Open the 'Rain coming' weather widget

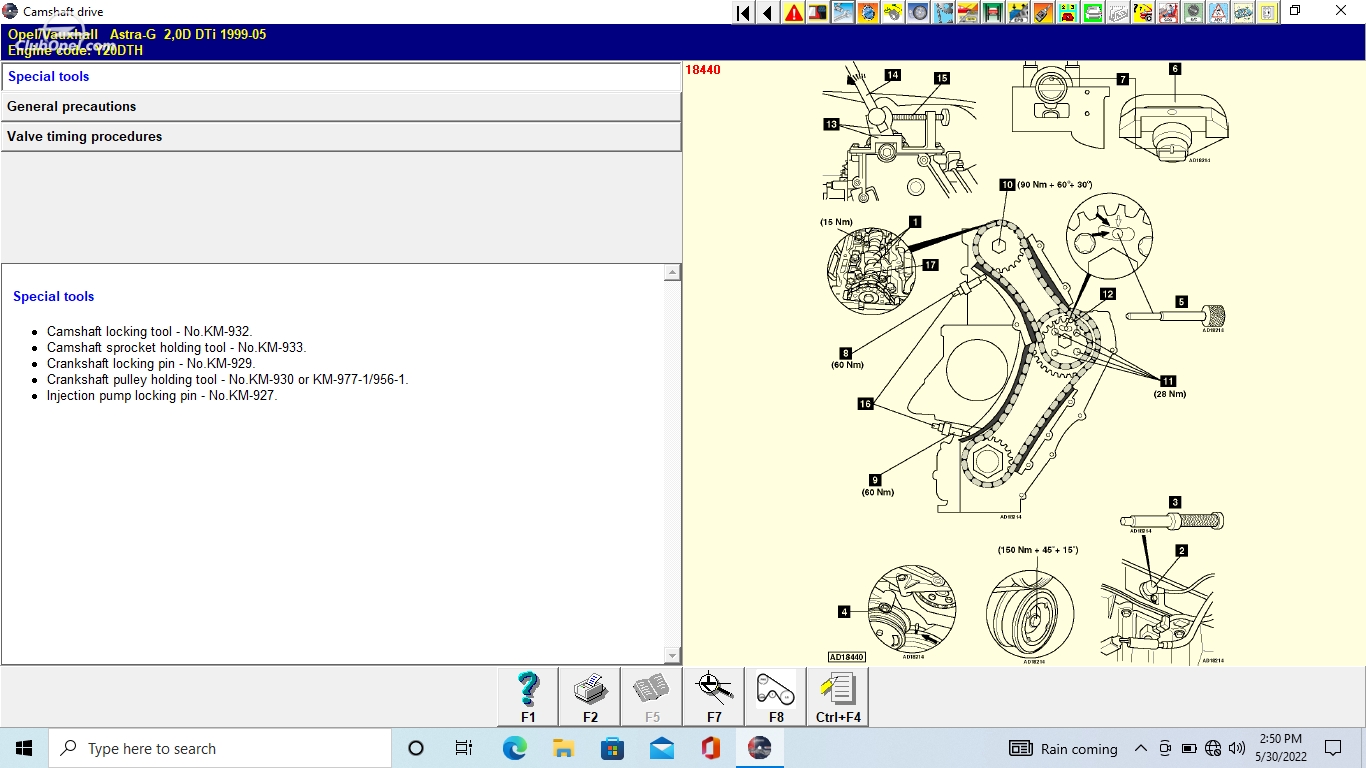[1063, 748]
